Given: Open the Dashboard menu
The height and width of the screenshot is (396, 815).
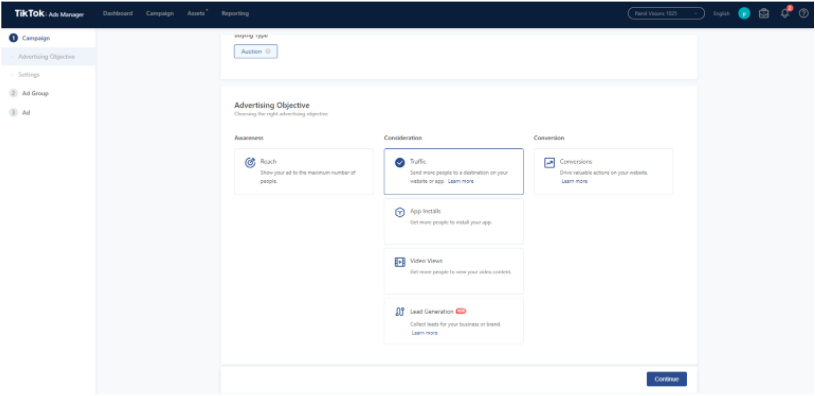Looking at the screenshot, I should click(117, 14).
